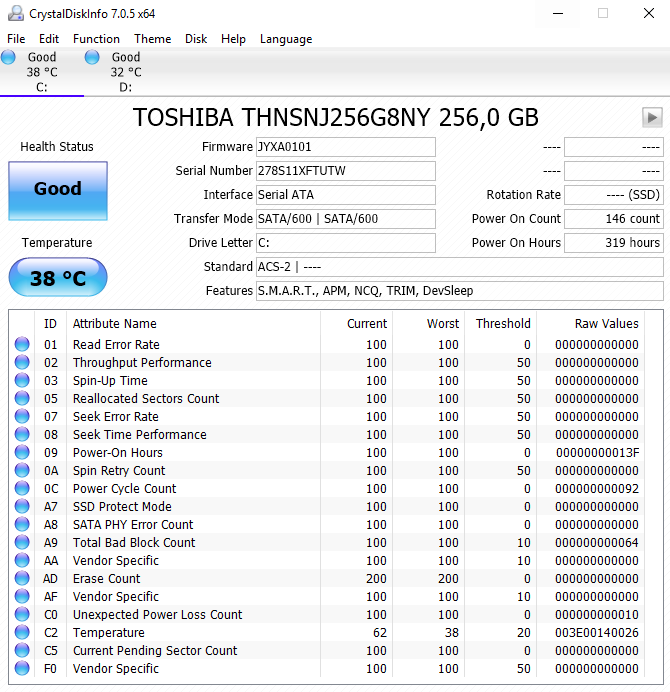Select raw value 000000000064
Screen dimensions: 670x692
[597, 543]
